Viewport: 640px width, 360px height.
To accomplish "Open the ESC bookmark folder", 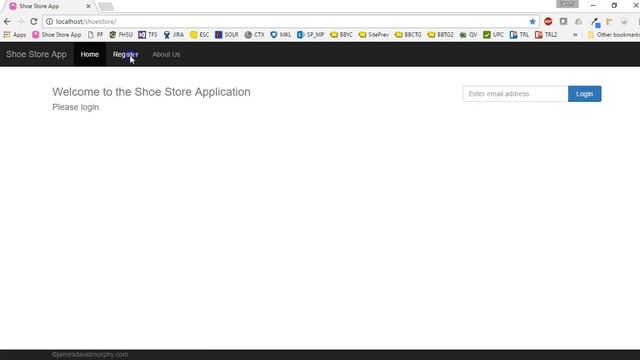I will click(x=200, y=35).
